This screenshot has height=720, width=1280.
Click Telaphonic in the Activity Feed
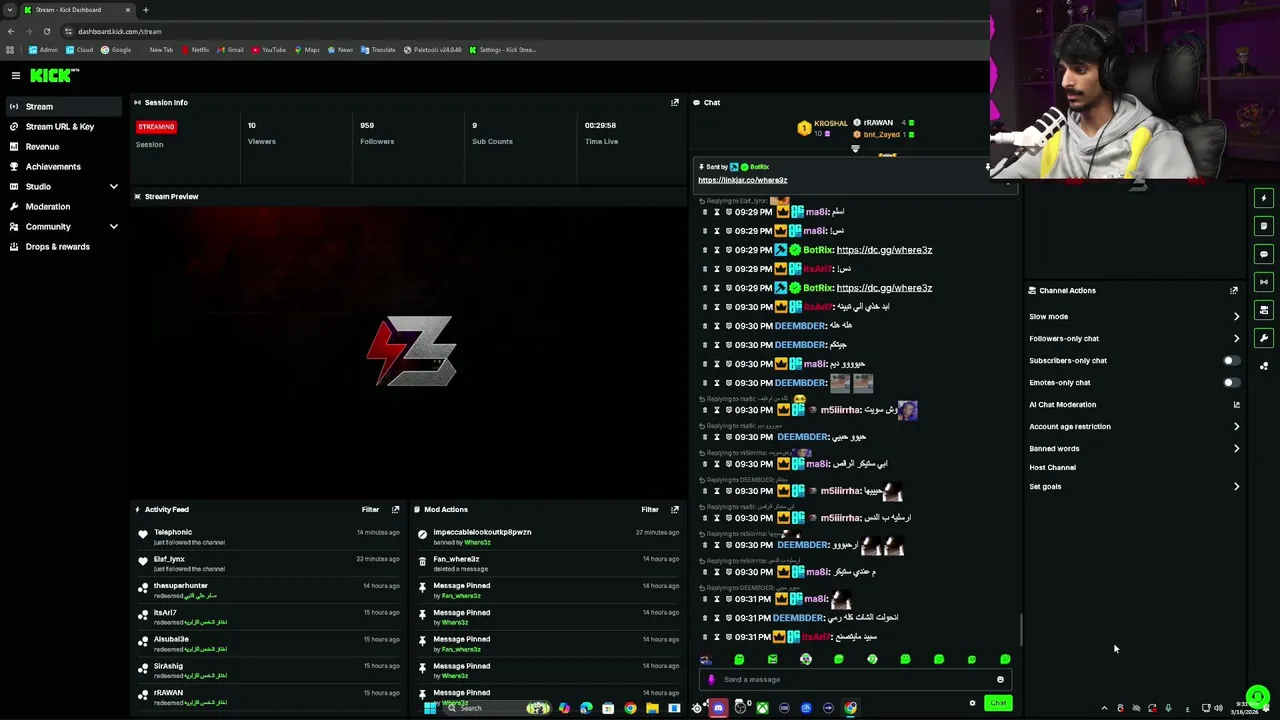(173, 532)
